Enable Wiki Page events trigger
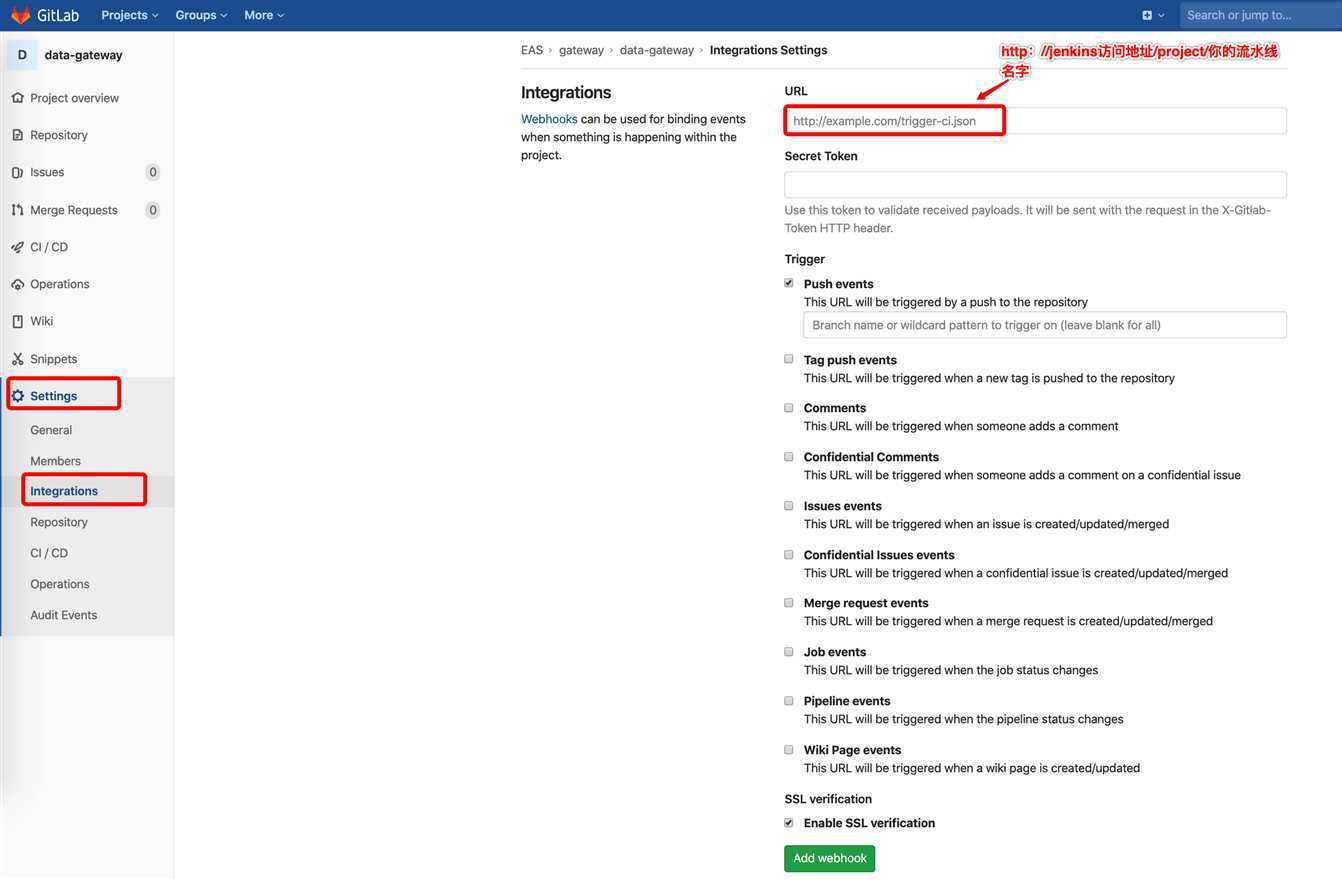 (x=789, y=750)
